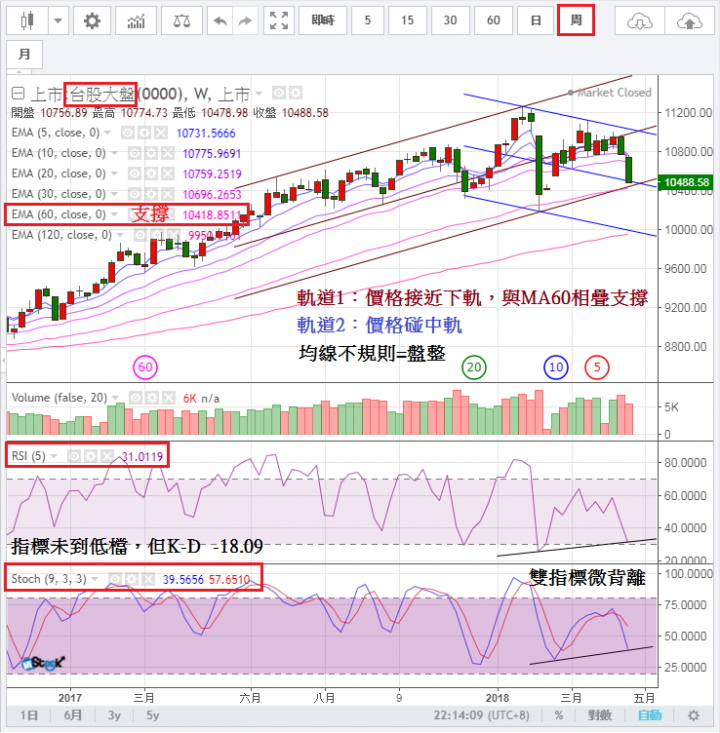This screenshot has width=720, height=733.
Task: Open the indicators panel icon
Action: coord(136,21)
